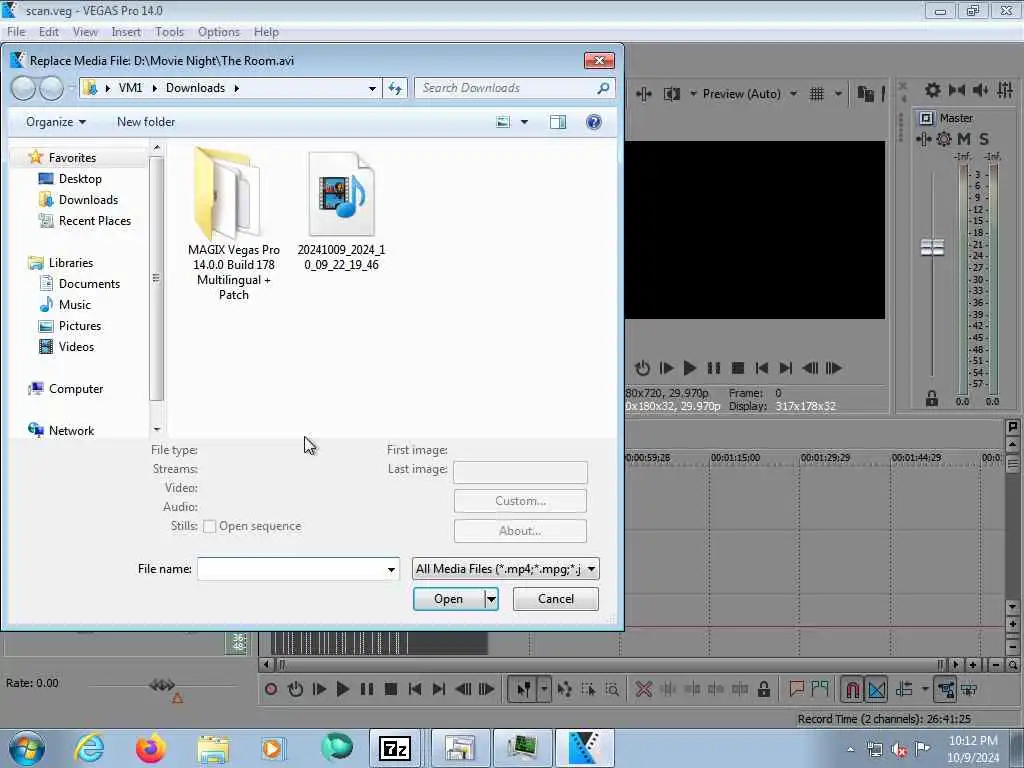This screenshot has height=768, width=1024.
Task: Toggle Automatic Crossfades button
Action: [876, 689]
